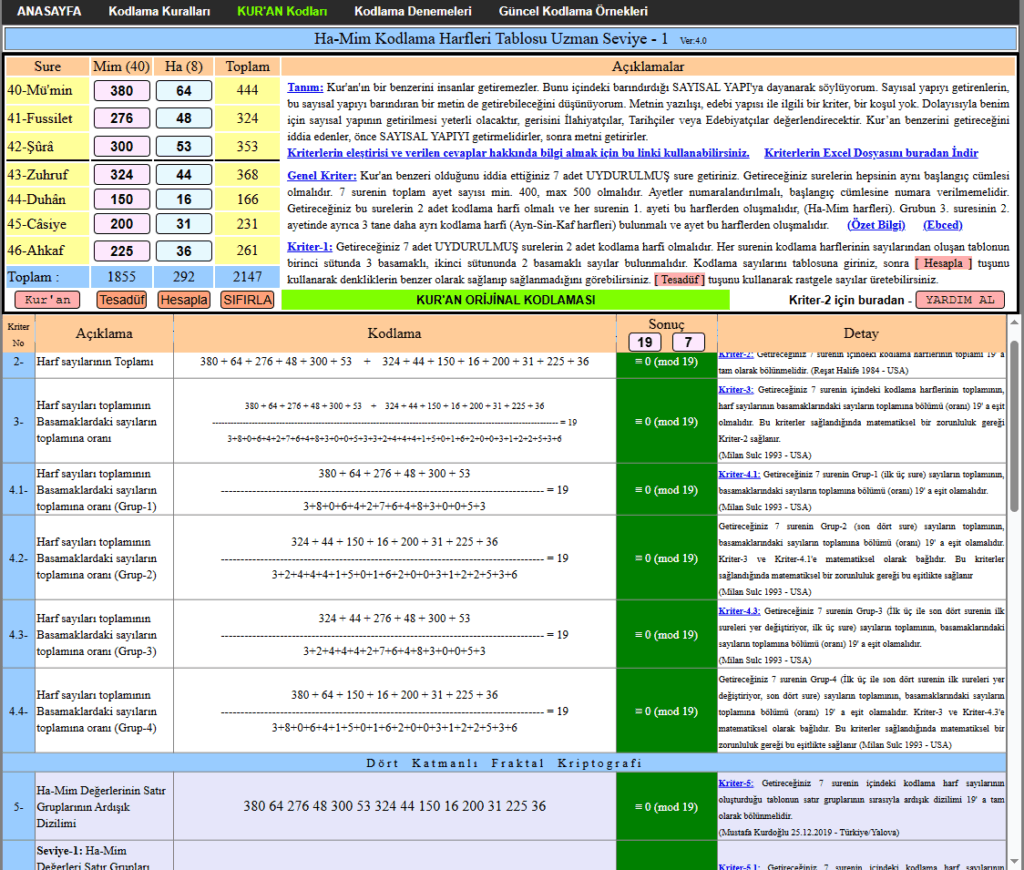Click the 'Detay' column header
Screen dimensions: 1024x870
pyautogui.click(x=861, y=334)
